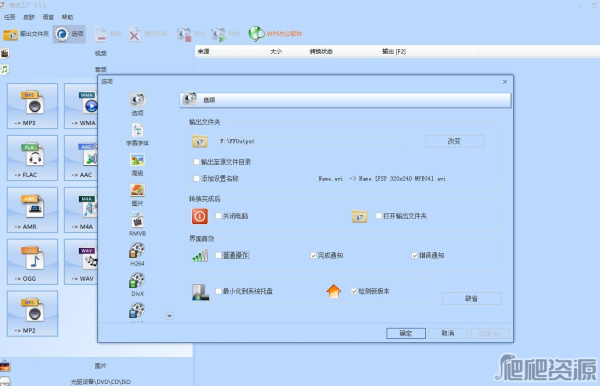
Task: Expand the 音频 category panel
Action: tap(101, 69)
